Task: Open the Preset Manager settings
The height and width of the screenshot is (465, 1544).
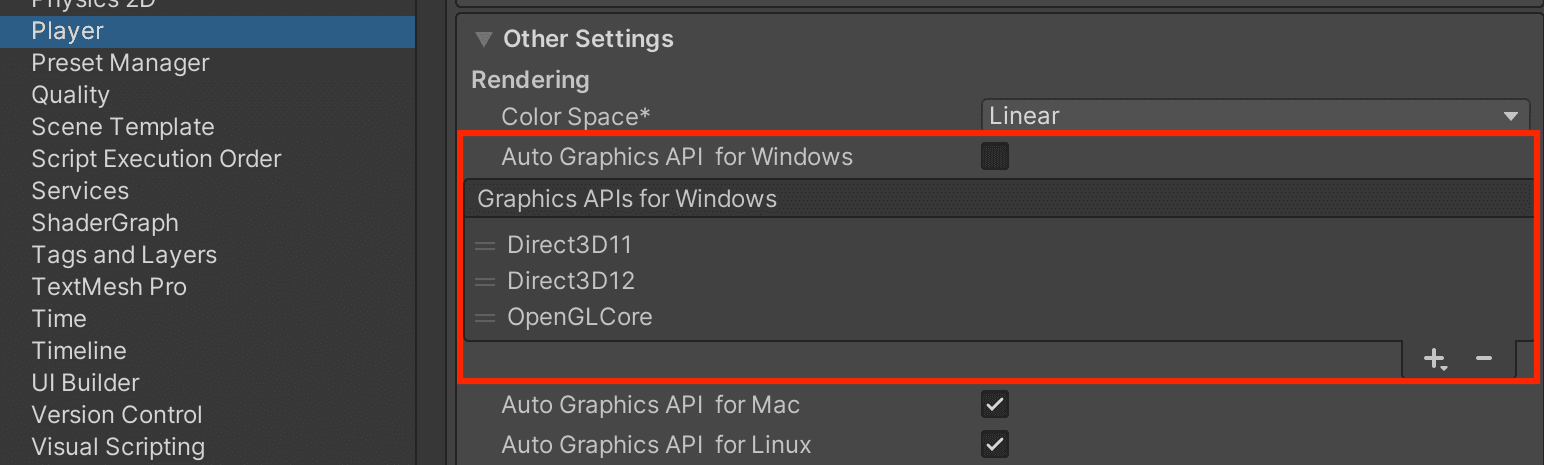Action: point(120,63)
